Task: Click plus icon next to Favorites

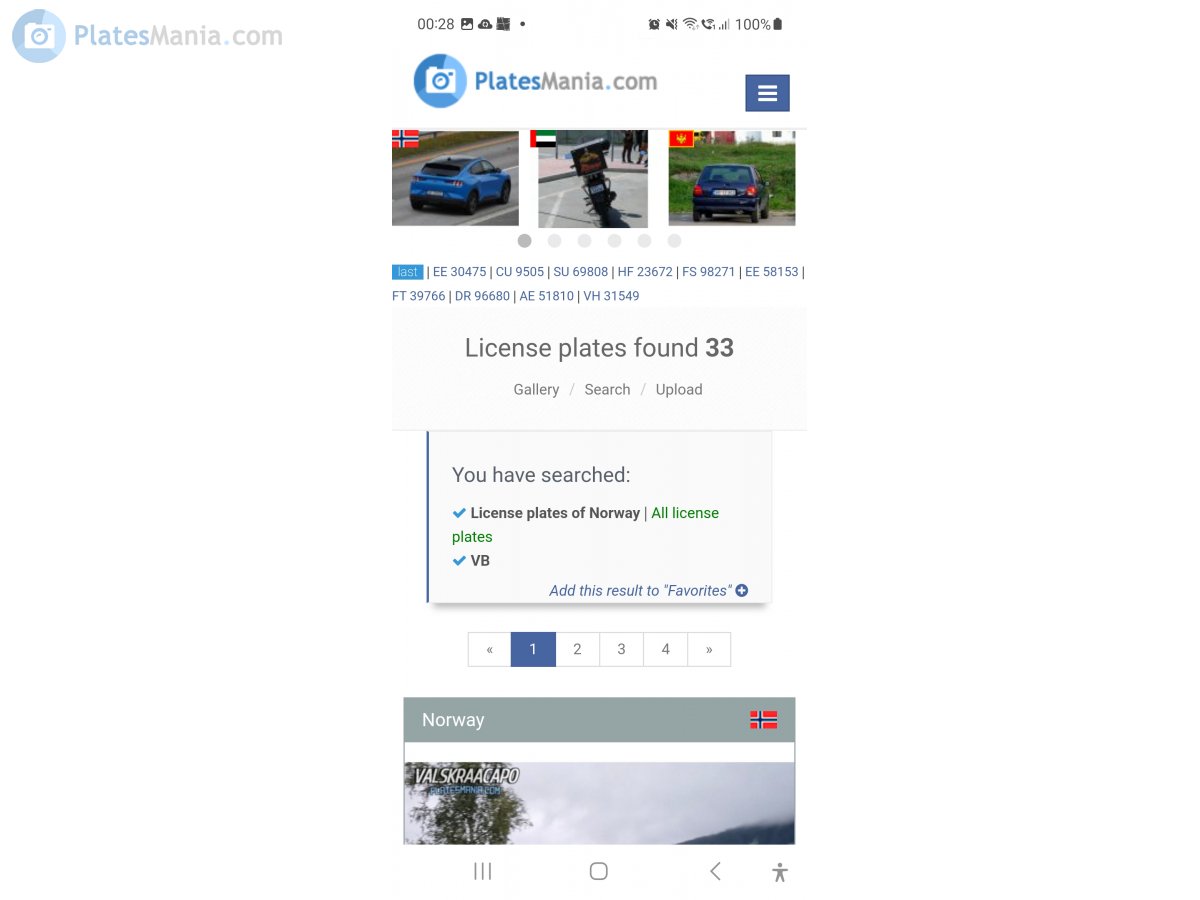Action: pyautogui.click(x=742, y=590)
